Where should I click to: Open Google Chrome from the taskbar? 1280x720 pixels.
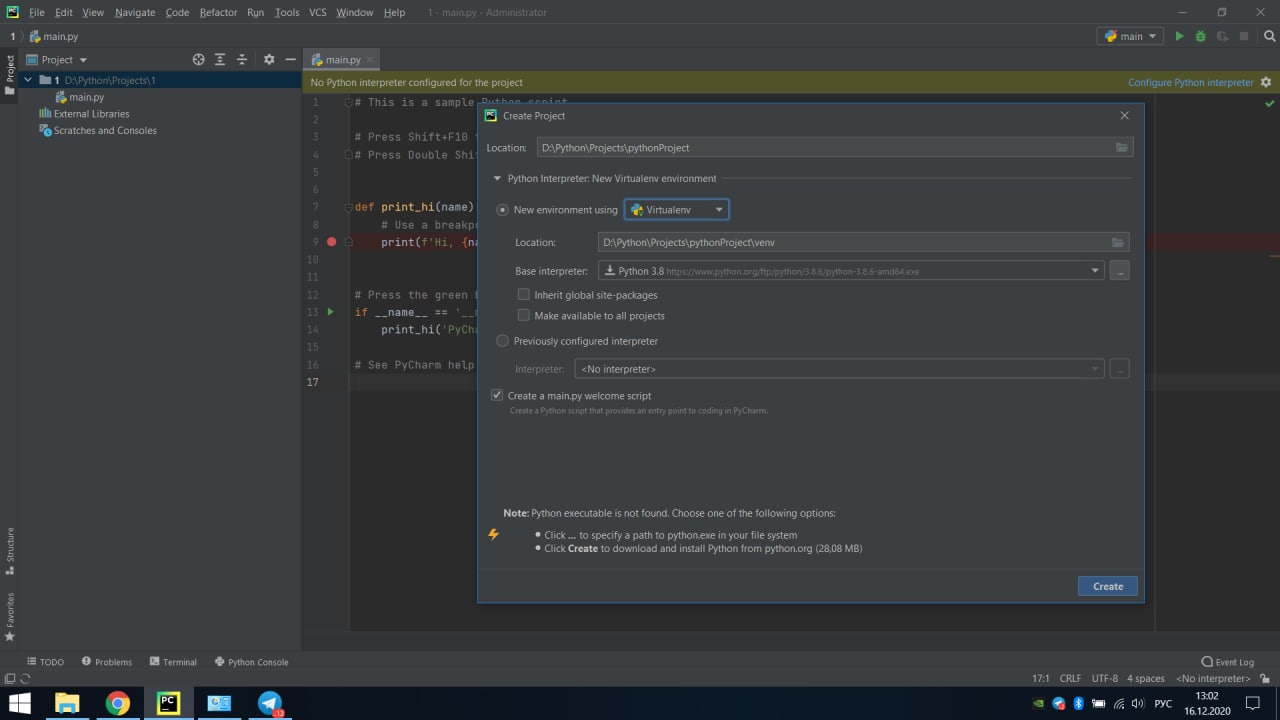point(118,703)
